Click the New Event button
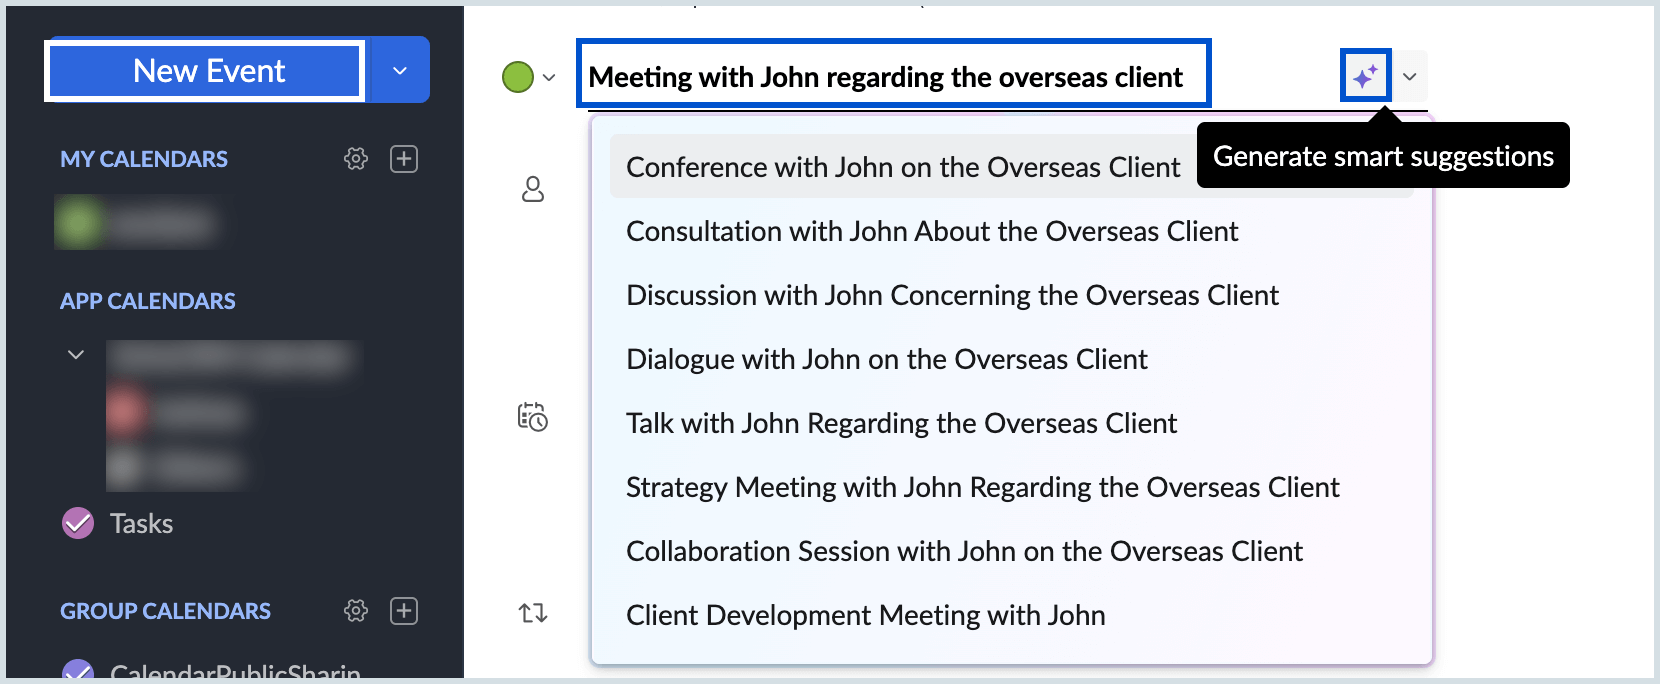The image size is (1660, 684). 208,71
